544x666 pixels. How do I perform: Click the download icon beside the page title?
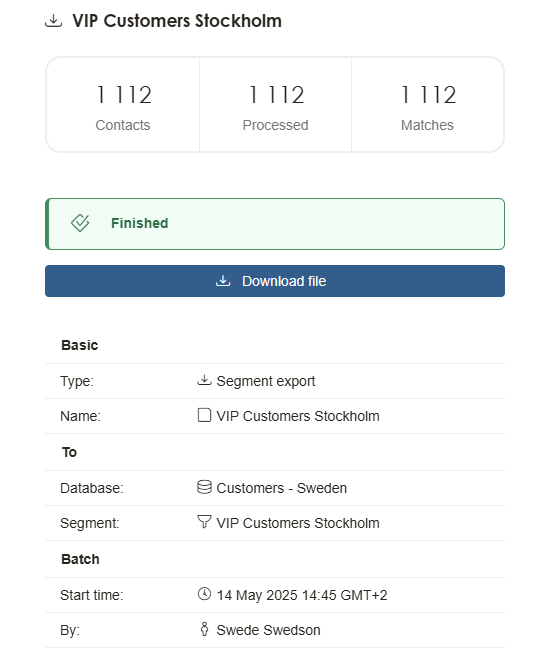[54, 20]
